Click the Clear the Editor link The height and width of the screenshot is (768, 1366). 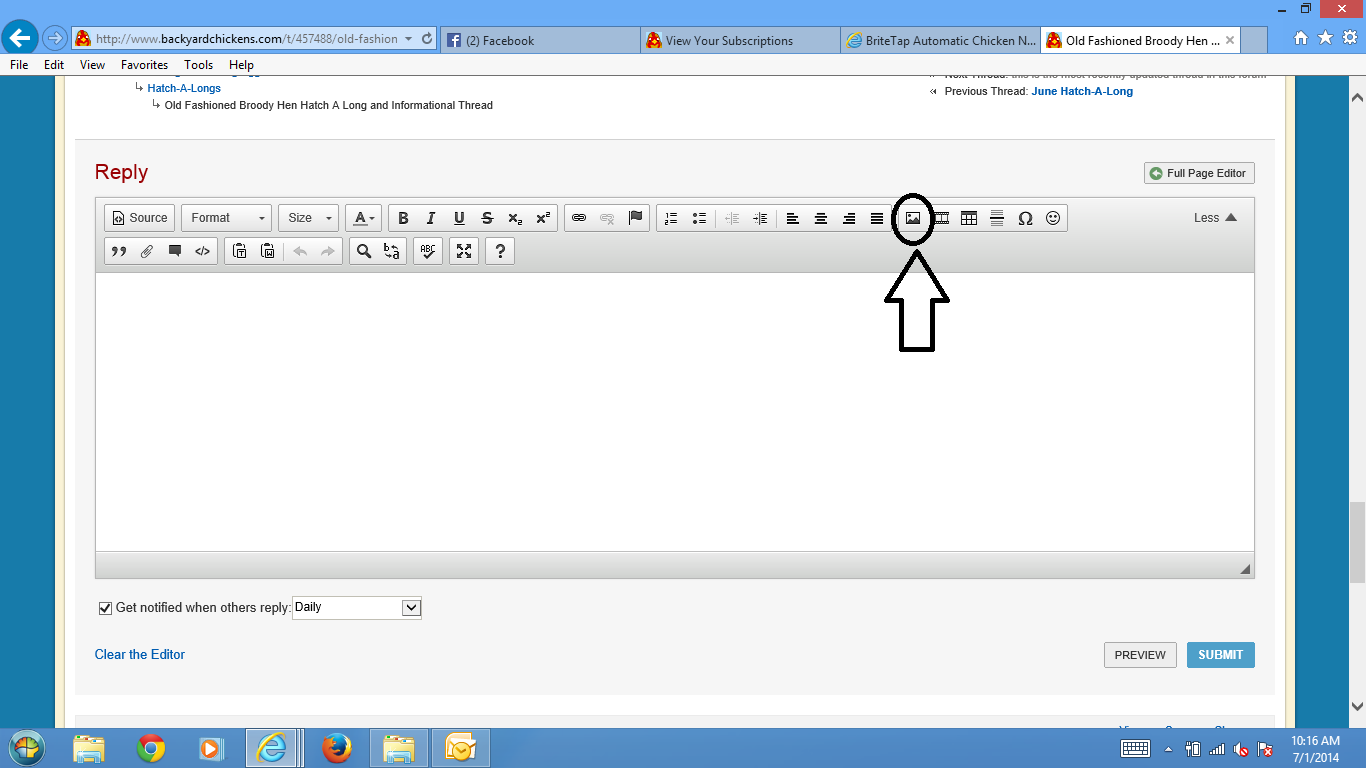(140, 654)
